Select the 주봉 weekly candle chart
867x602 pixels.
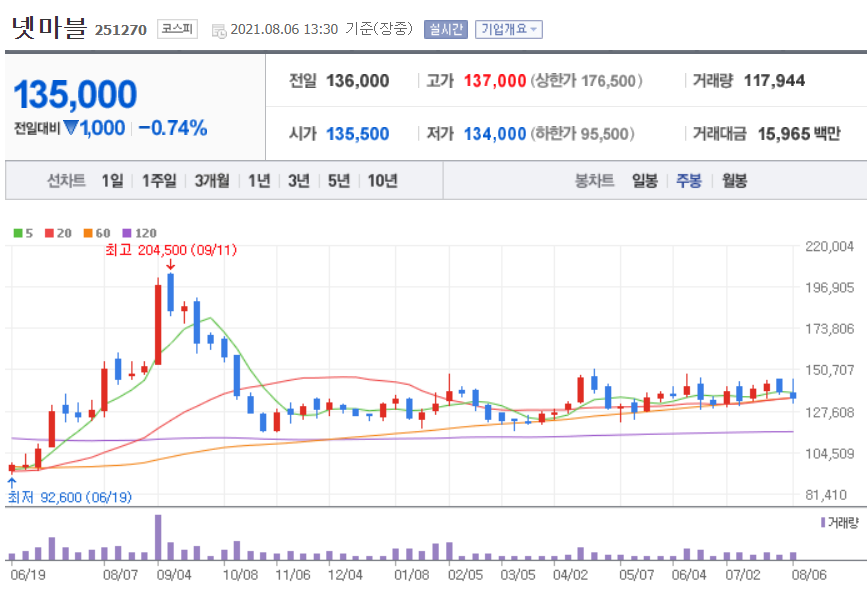click(x=689, y=181)
